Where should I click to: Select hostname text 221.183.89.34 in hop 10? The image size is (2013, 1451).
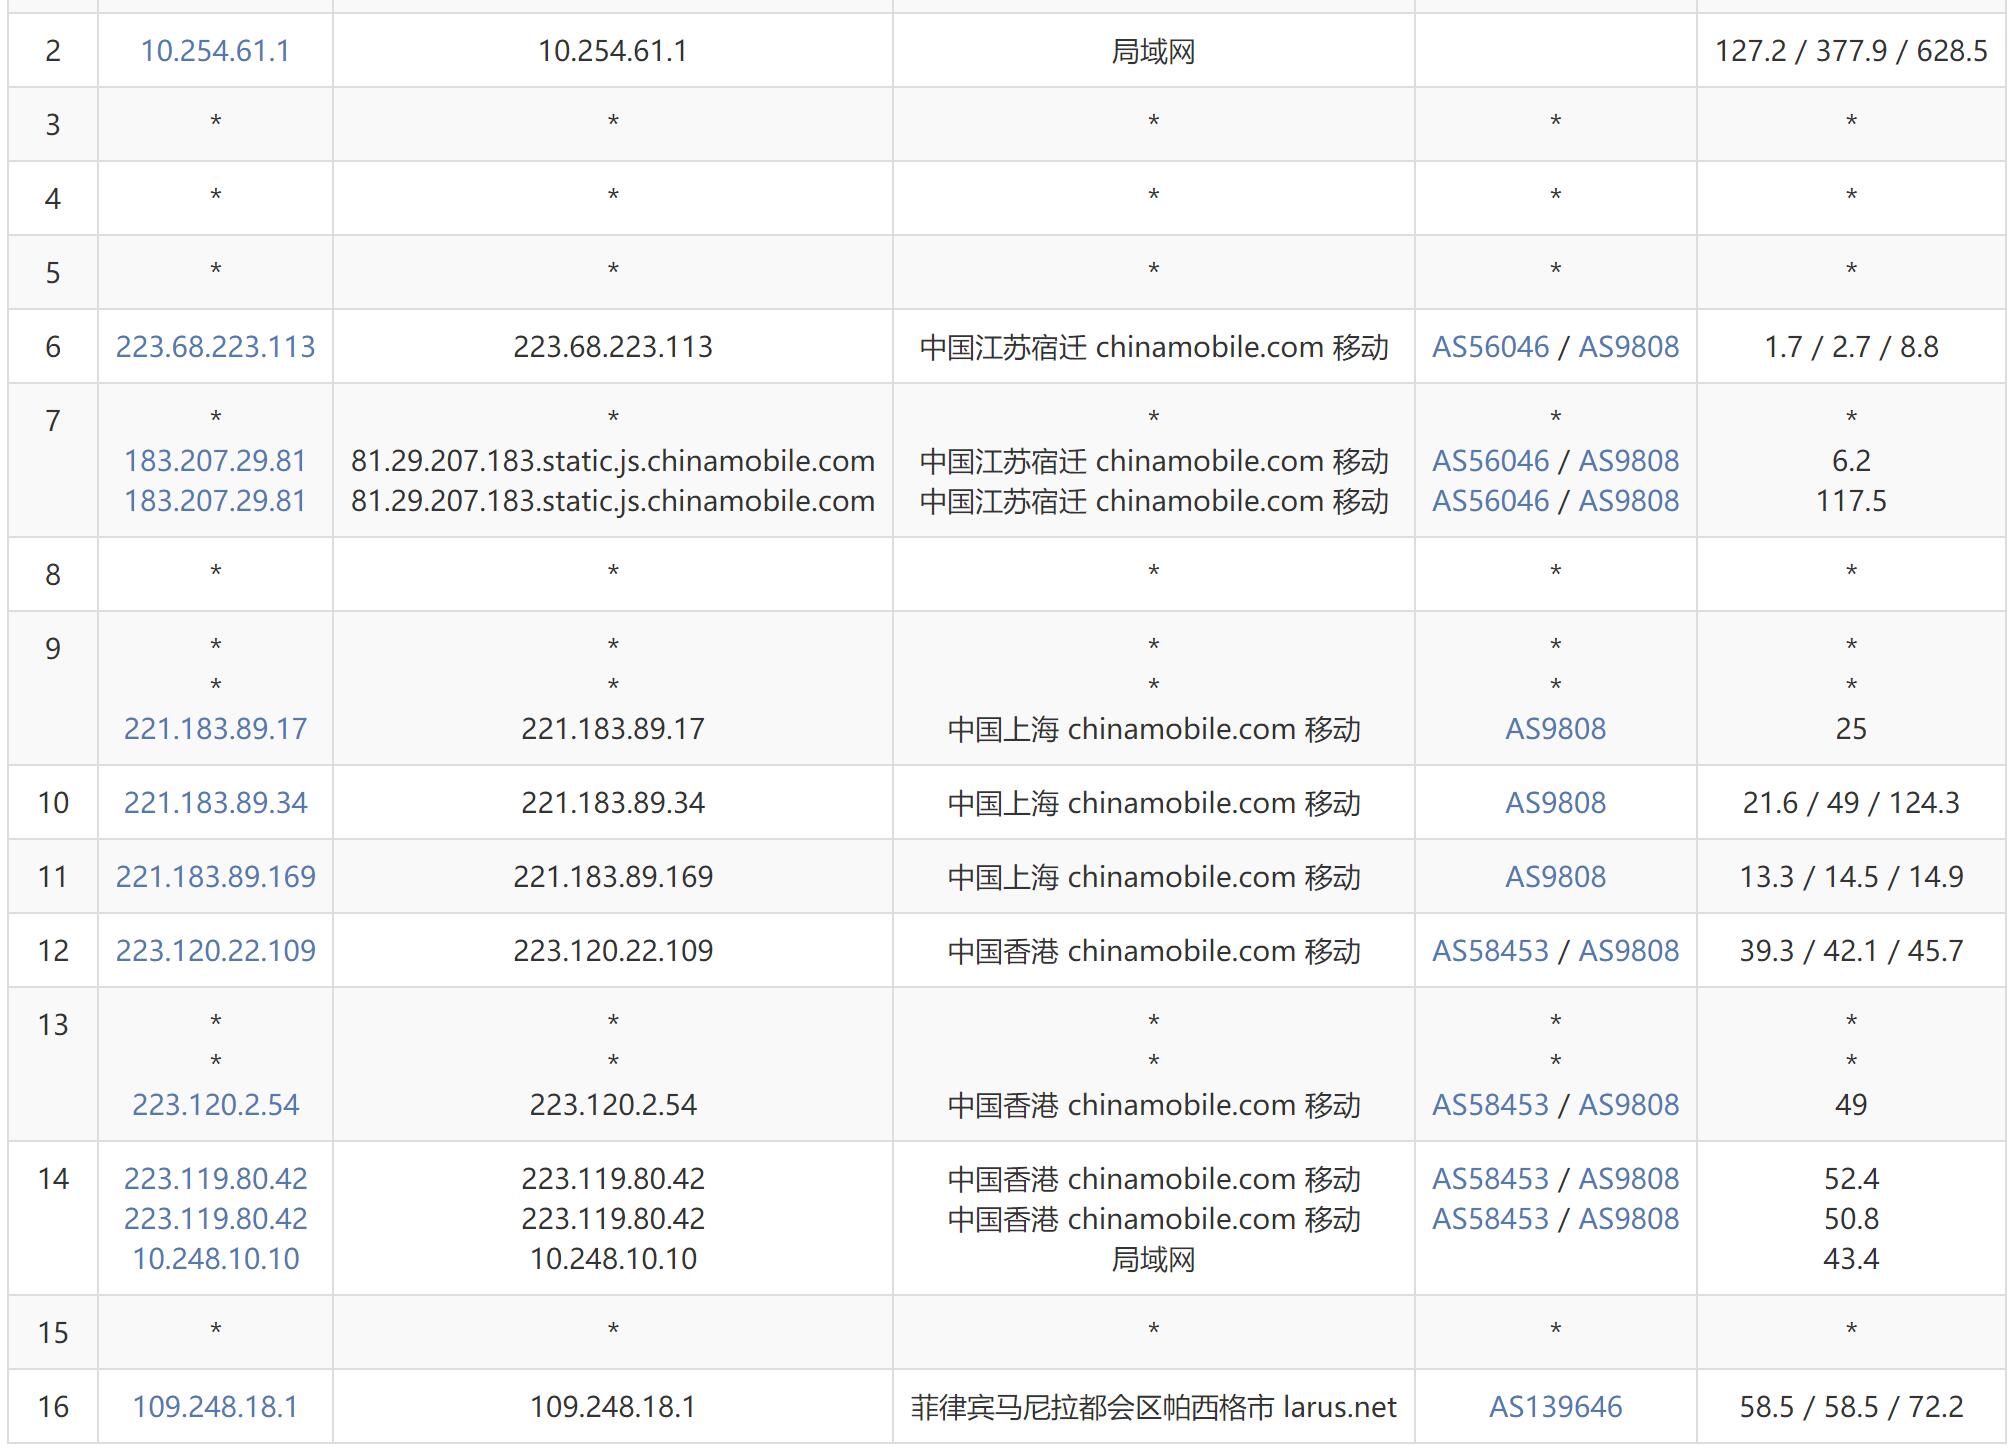coord(613,803)
